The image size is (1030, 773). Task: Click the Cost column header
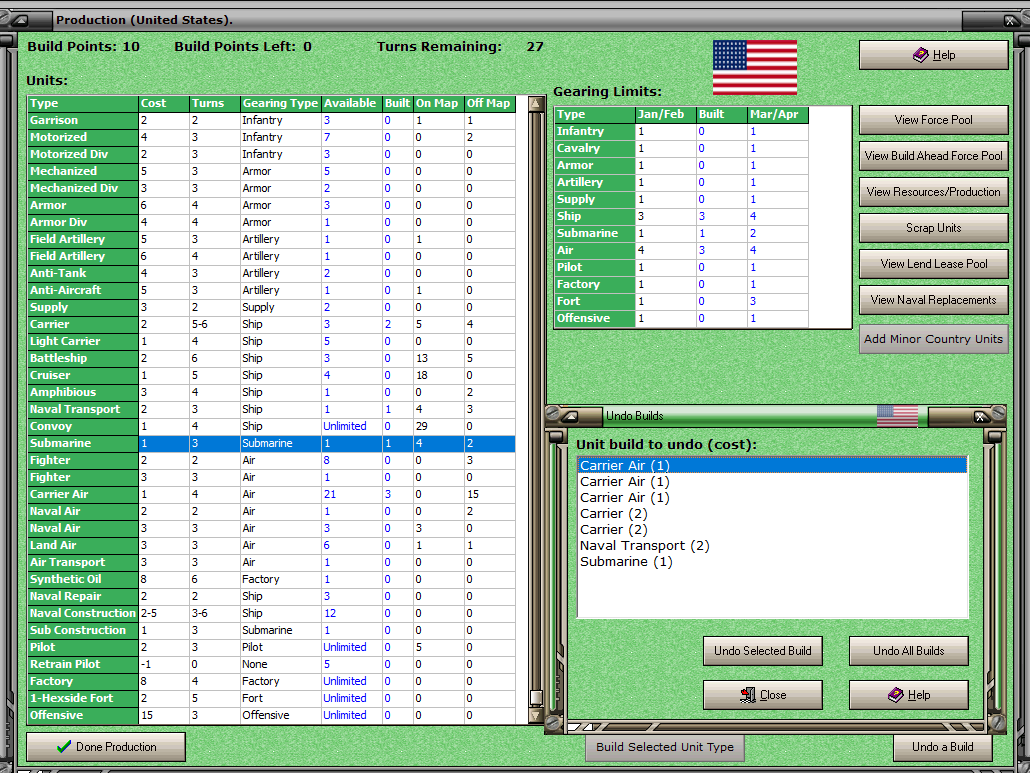click(x=164, y=104)
